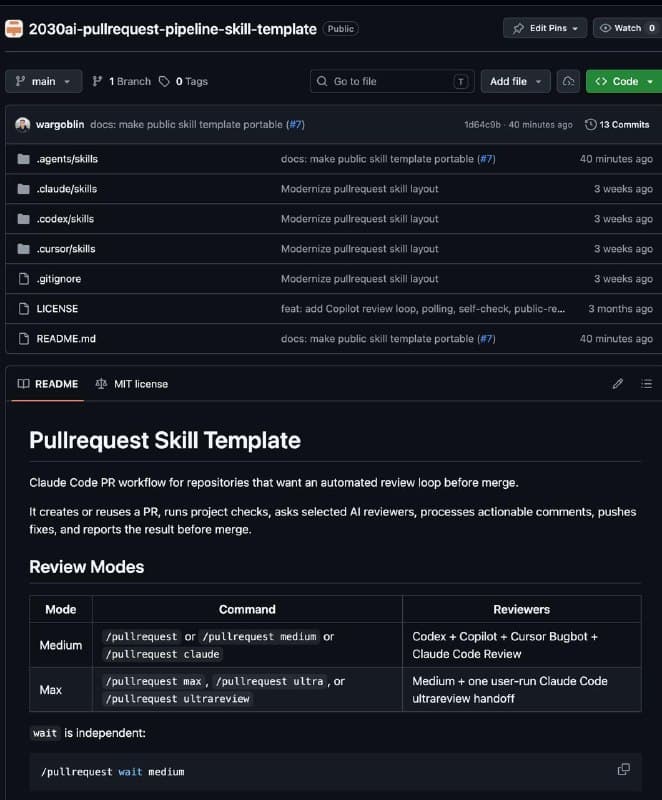Click the LICENSE row 3 months ago timestamp
The image size is (662, 800).
tap(620, 309)
